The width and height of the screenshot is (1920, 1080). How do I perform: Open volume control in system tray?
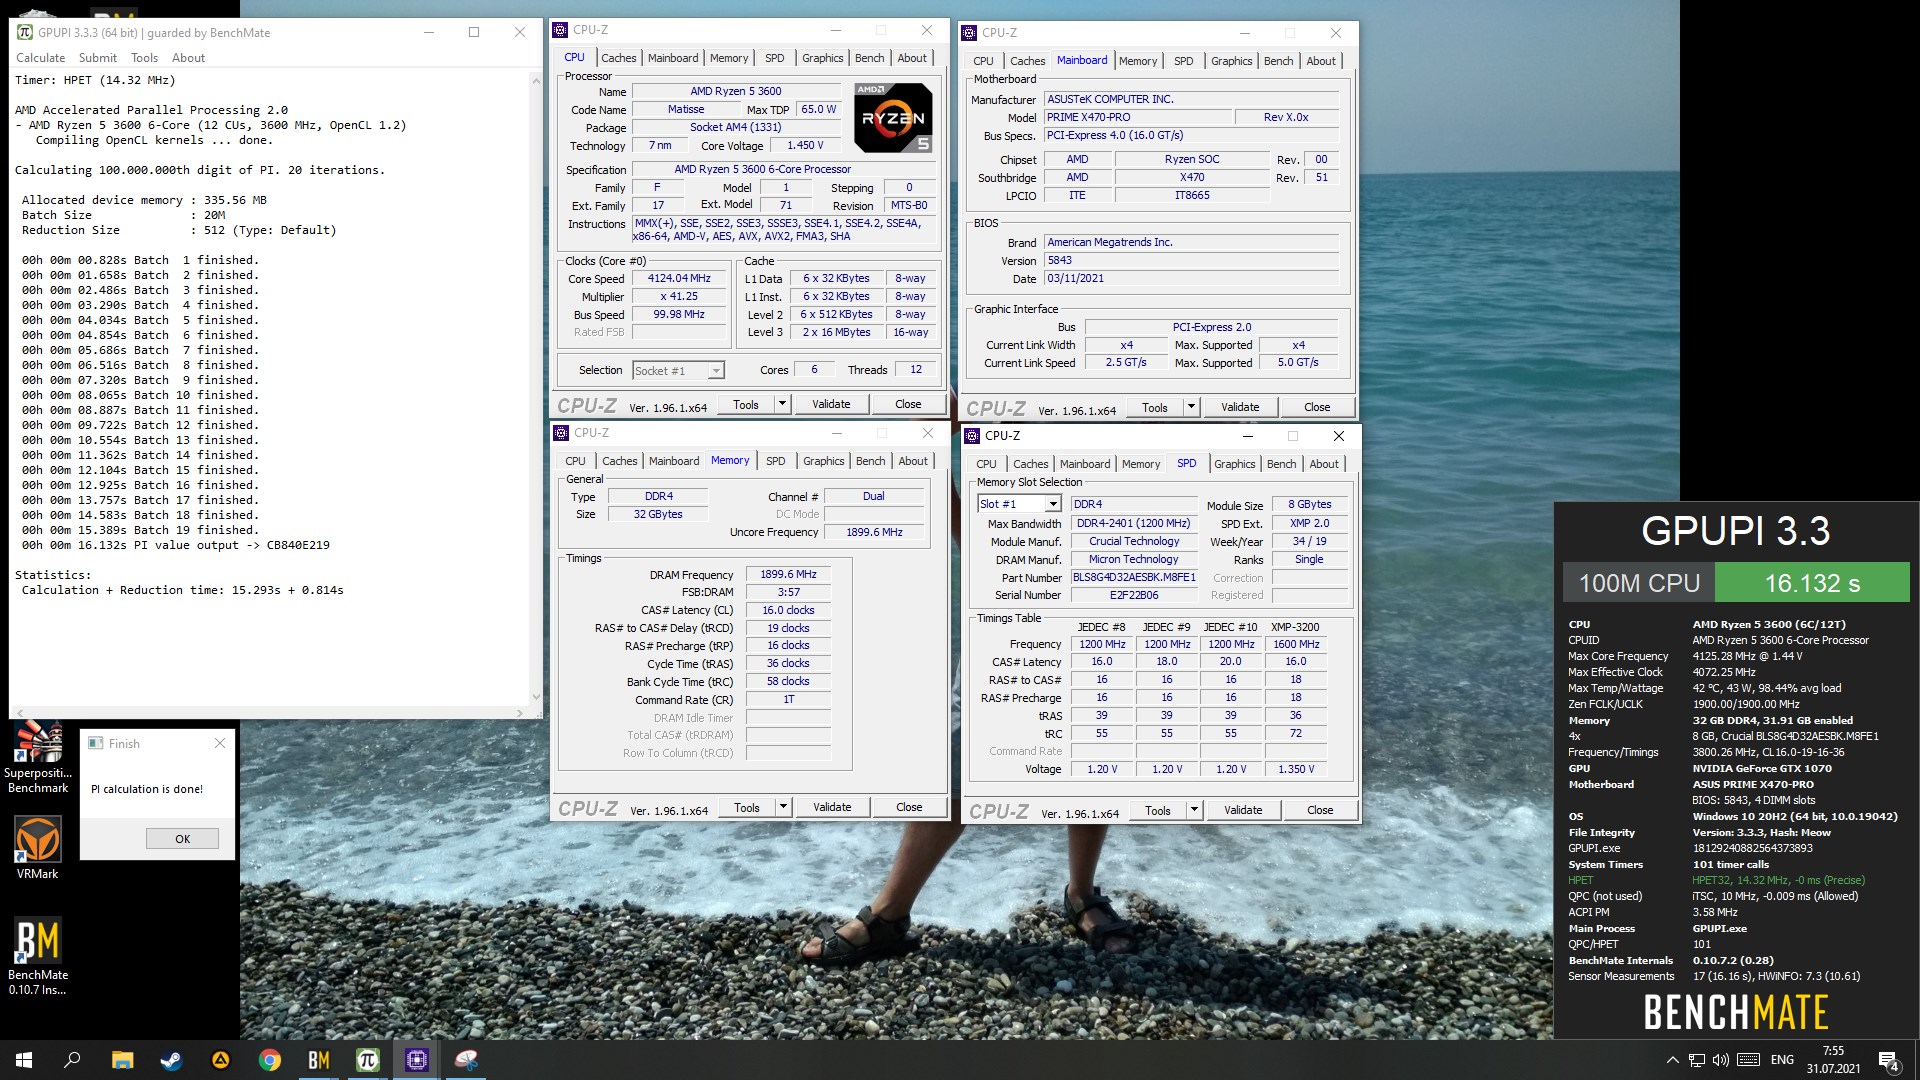[x=1720, y=1060]
